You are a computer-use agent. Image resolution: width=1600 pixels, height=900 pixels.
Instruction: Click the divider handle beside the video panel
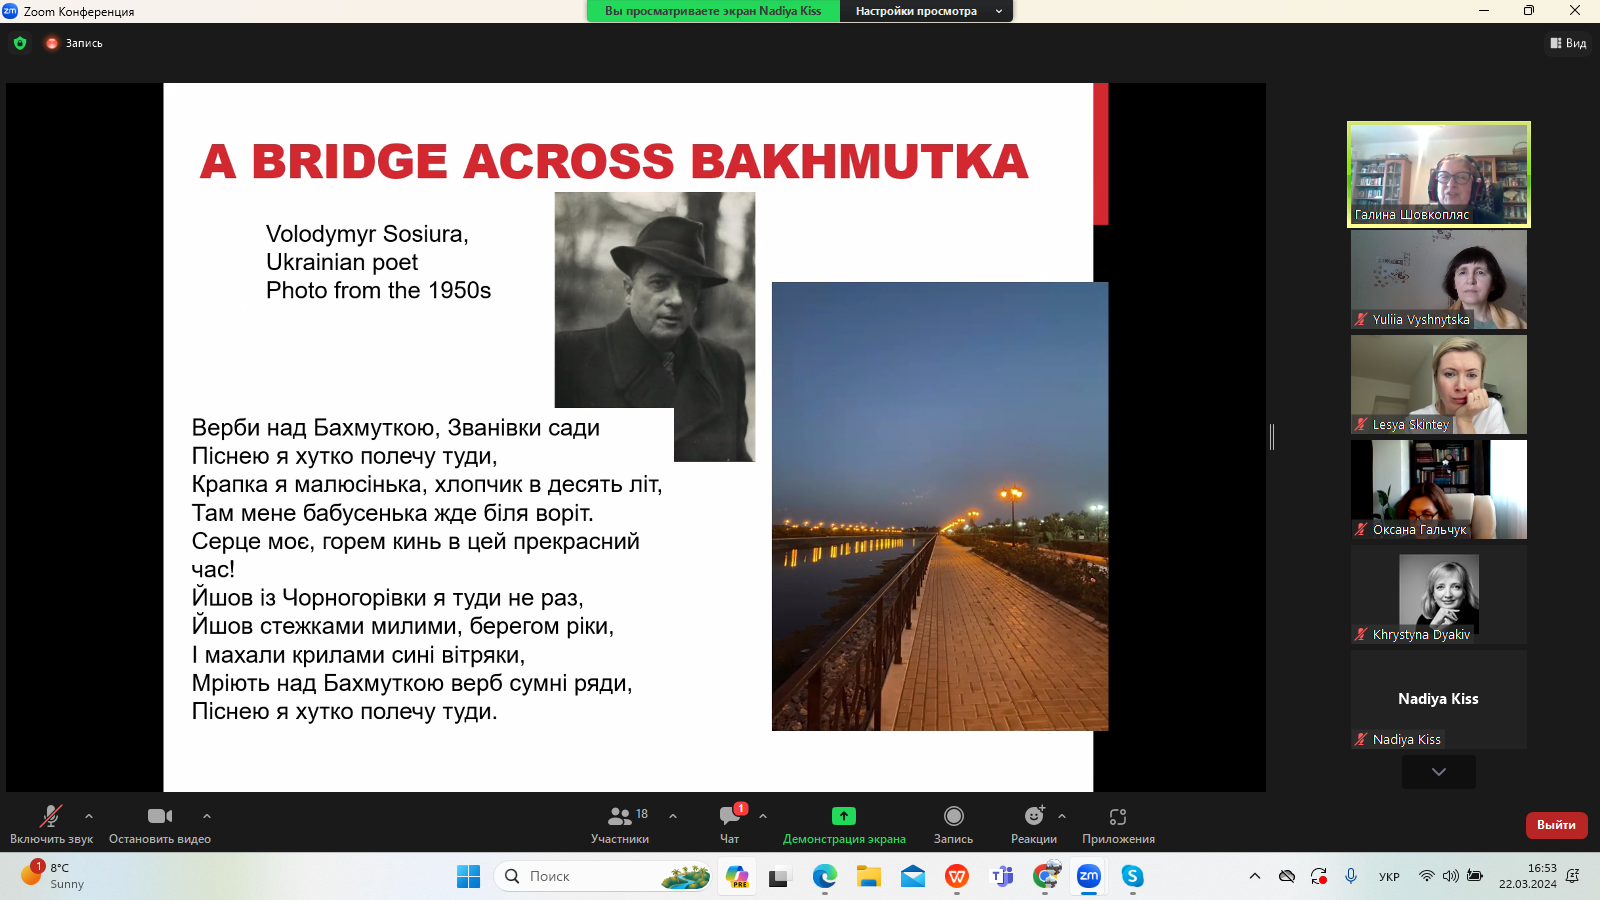pyautogui.click(x=1271, y=436)
